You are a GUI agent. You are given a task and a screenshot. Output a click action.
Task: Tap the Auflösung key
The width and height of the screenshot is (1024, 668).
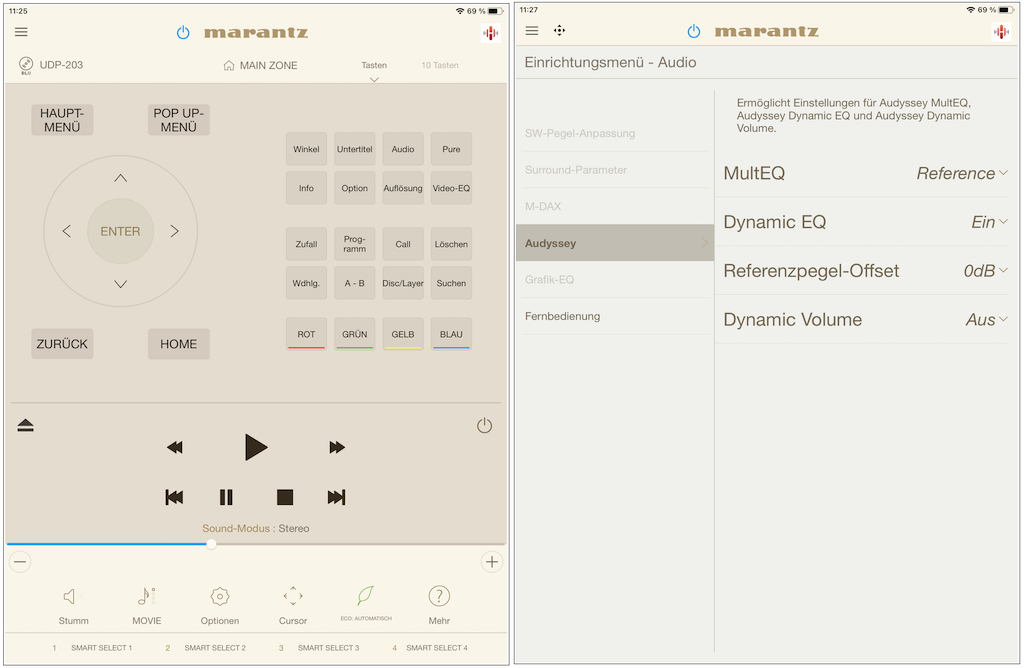[x=403, y=188]
